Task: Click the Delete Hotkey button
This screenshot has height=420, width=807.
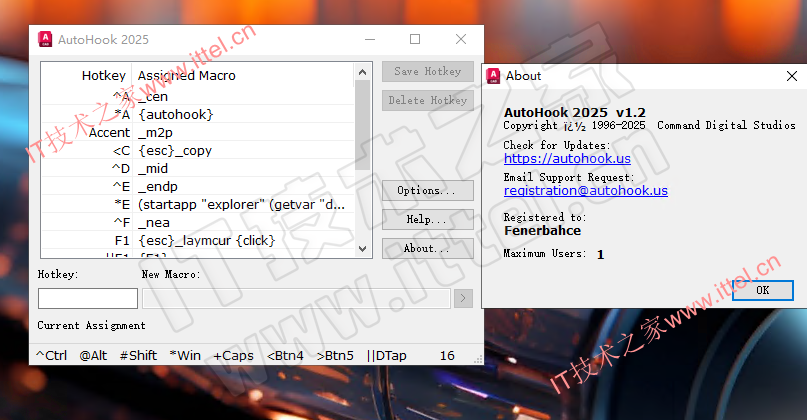Action: pyautogui.click(x=428, y=100)
